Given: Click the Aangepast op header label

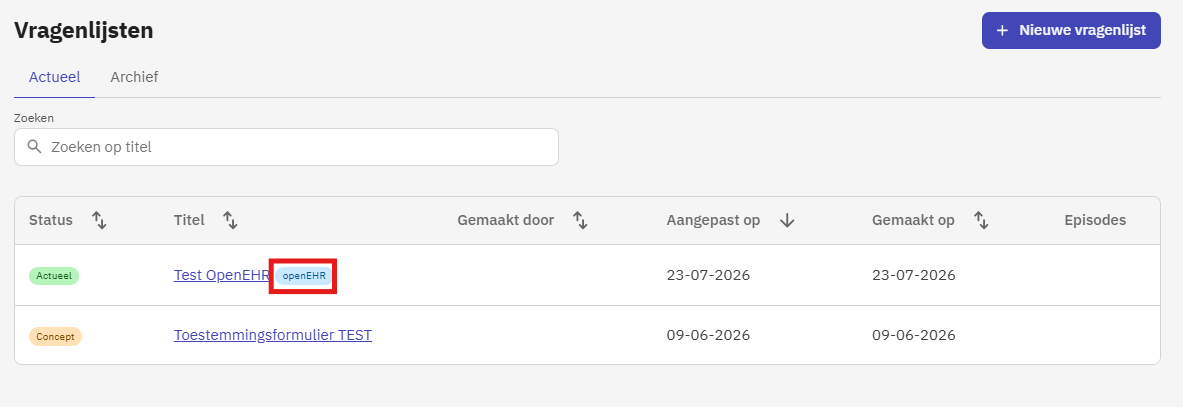Looking at the screenshot, I should 713,220.
